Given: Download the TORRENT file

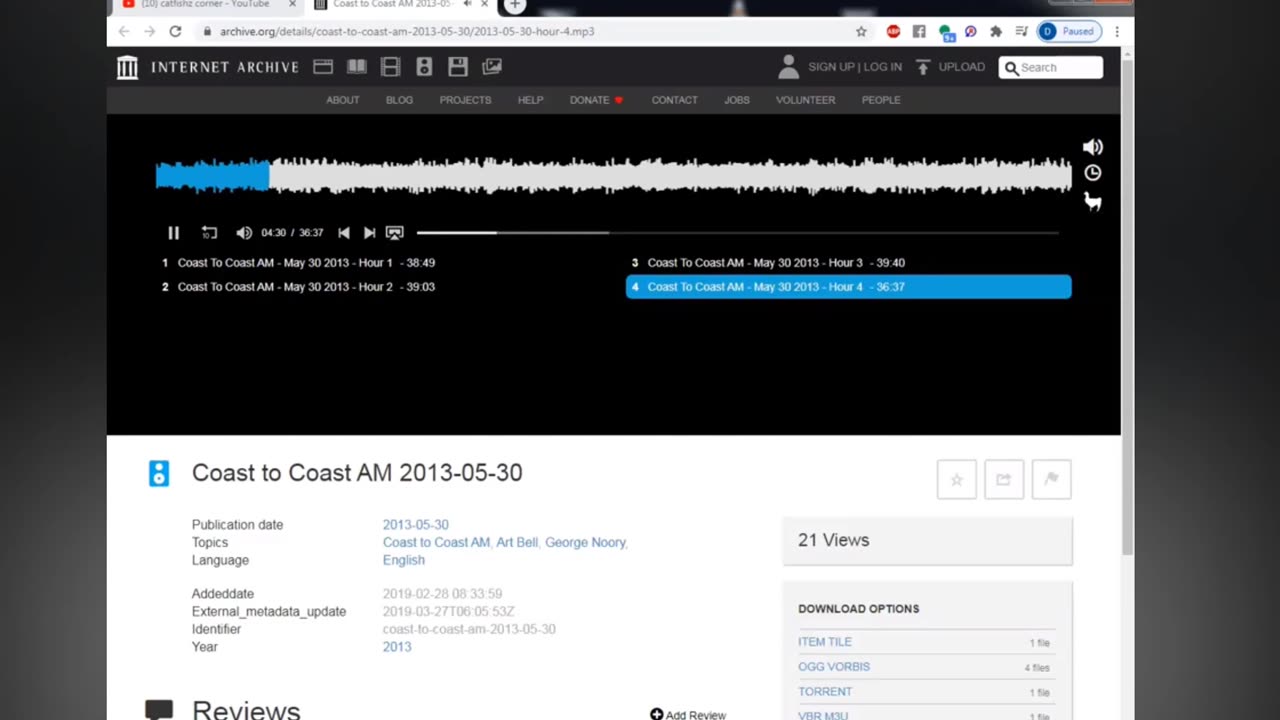Looking at the screenshot, I should (x=825, y=692).
